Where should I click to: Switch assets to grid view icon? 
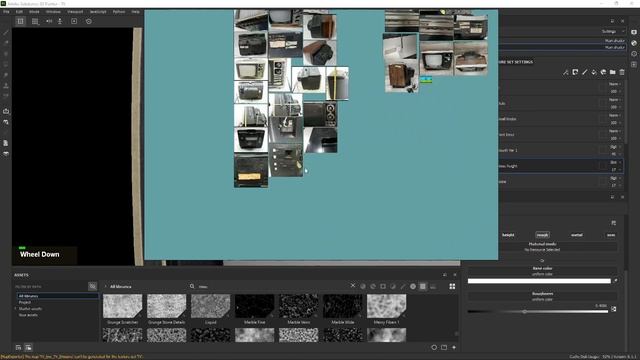point(452,287)
